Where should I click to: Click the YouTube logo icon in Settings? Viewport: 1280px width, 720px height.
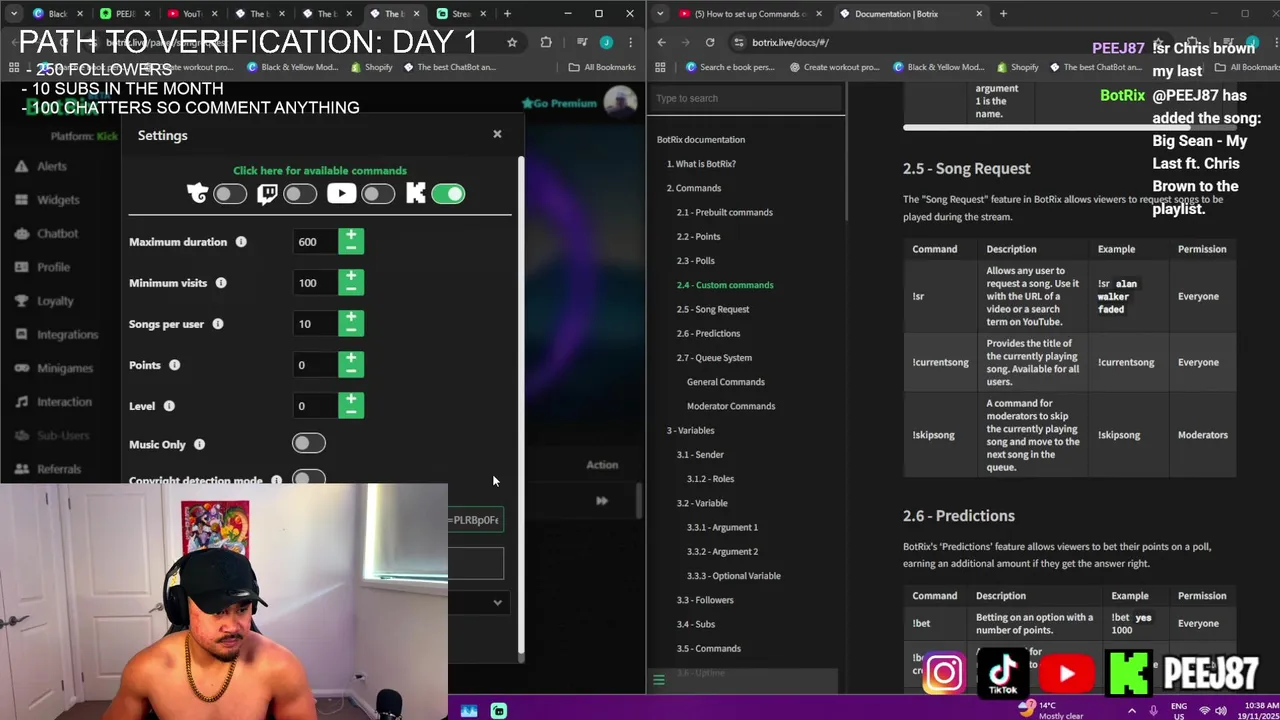(x=341, y=194)
